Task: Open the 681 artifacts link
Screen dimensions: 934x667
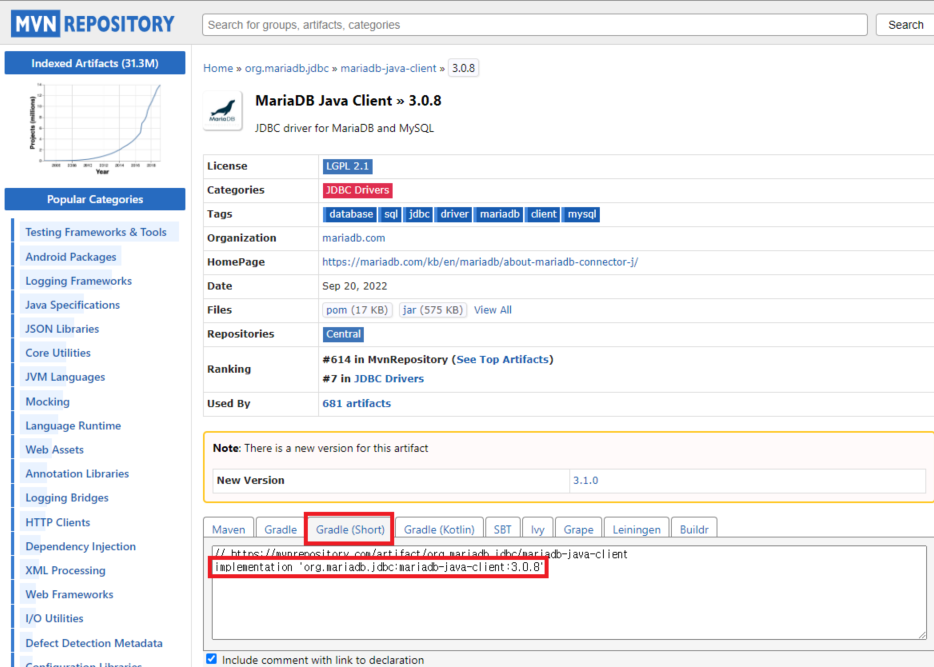Action: click(x=357, y=403)
